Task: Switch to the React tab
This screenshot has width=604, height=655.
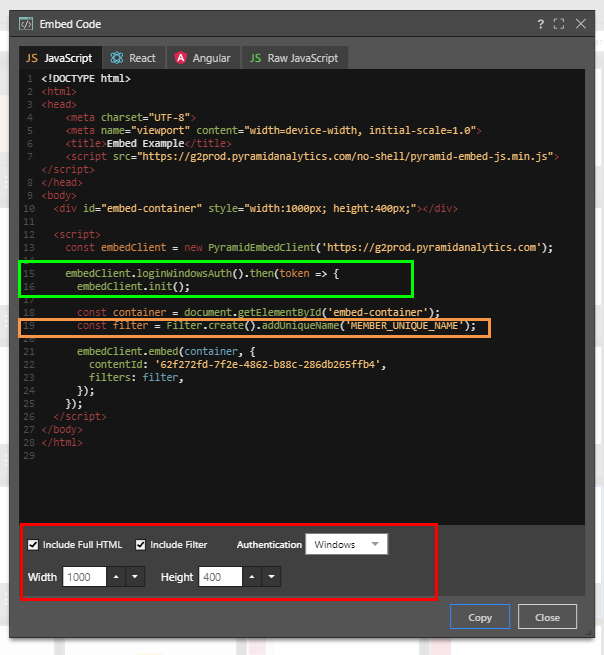Action: (134, 58)
